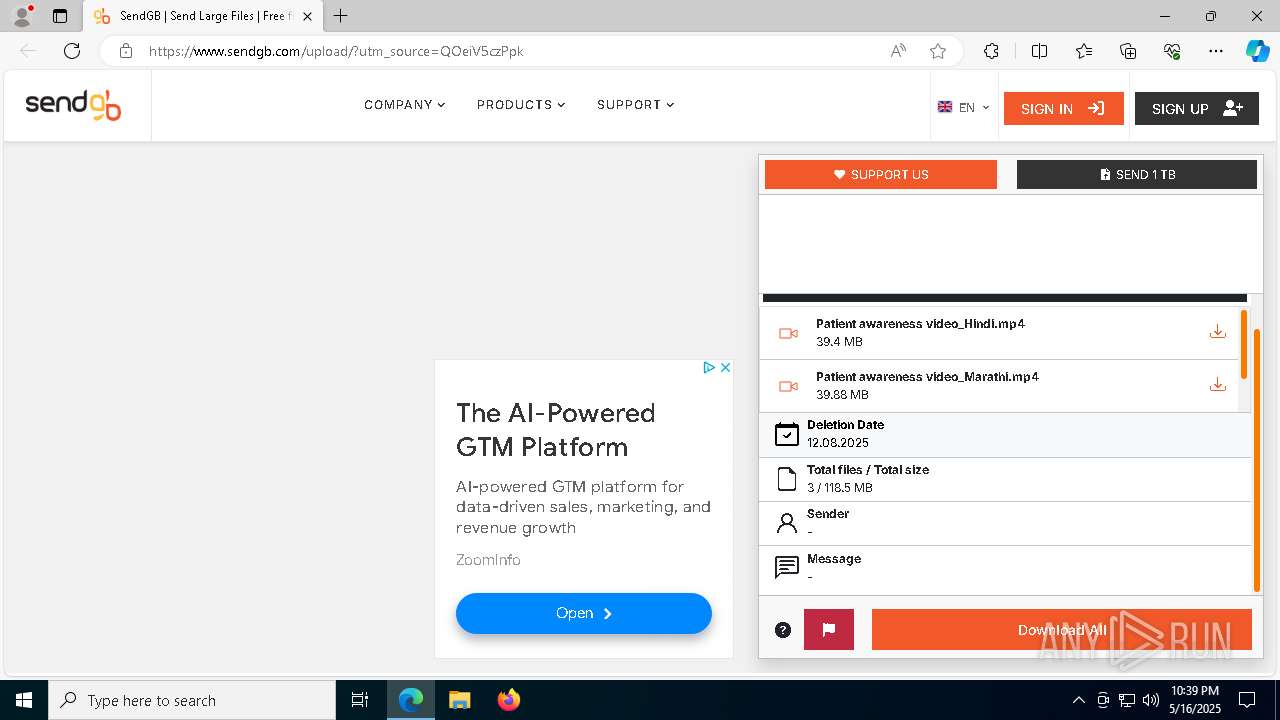This screenshot has height=720, width=1280.
Task: Download Patient awareness video_Marathi.mp4 file
Action: [x=1217, y=385]
